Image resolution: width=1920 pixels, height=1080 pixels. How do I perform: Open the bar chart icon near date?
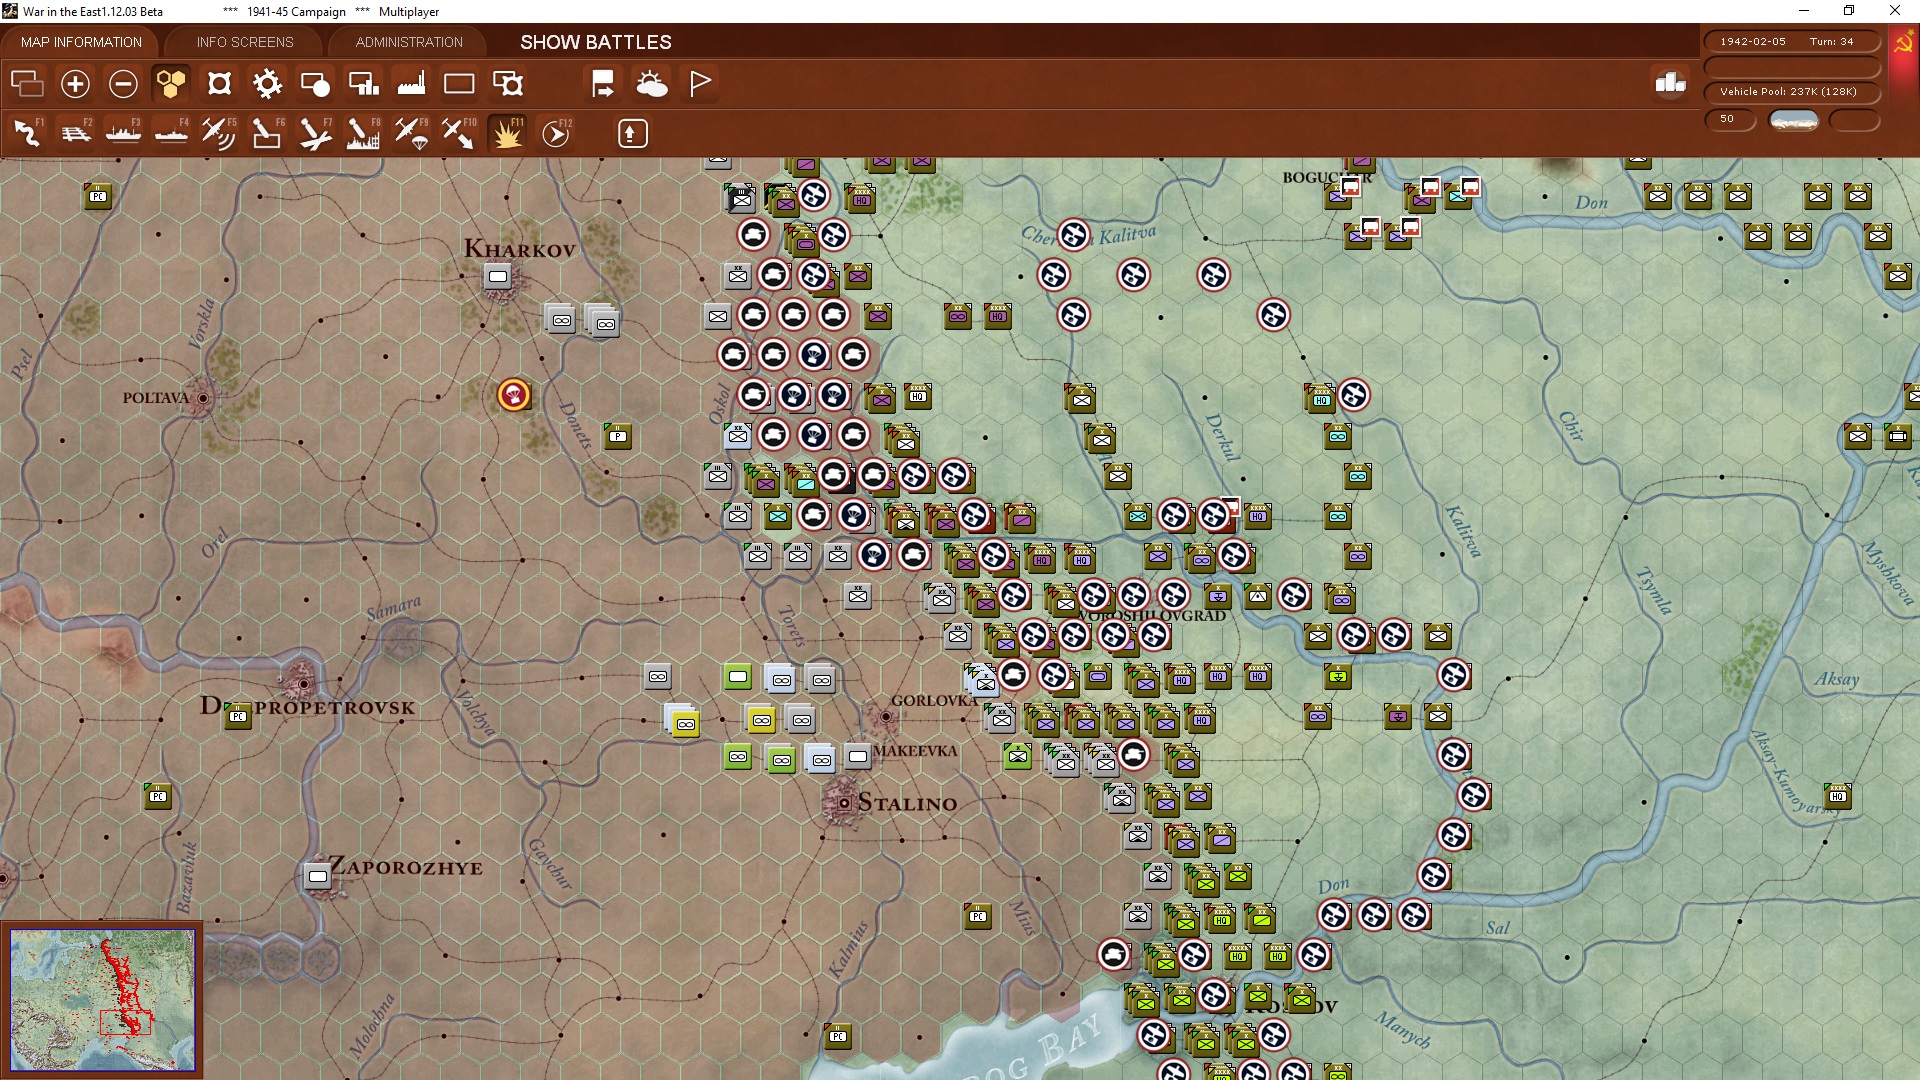pyautogui.click(x=1671, y=83)
